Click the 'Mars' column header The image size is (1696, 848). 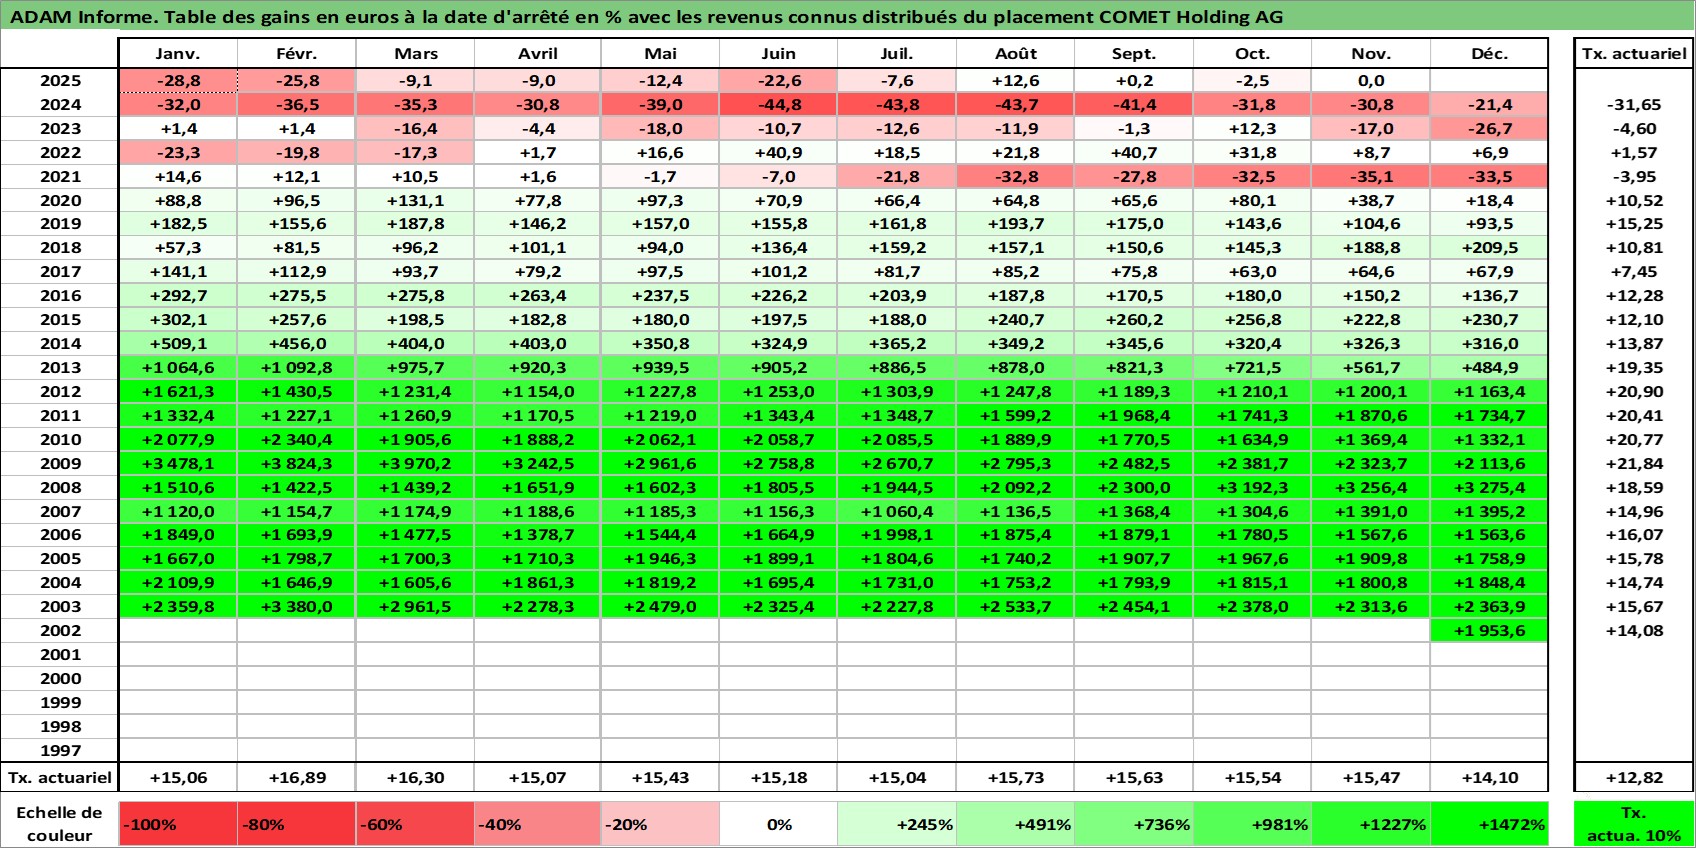tap(415, 54)
